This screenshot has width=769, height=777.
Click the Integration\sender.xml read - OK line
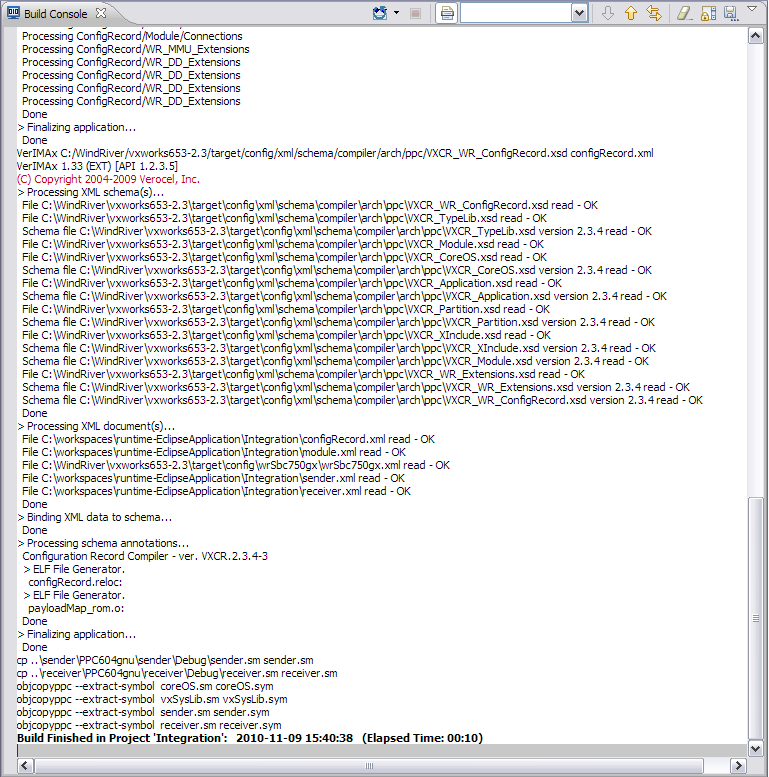pyautogui.click(x=214, y=478)
